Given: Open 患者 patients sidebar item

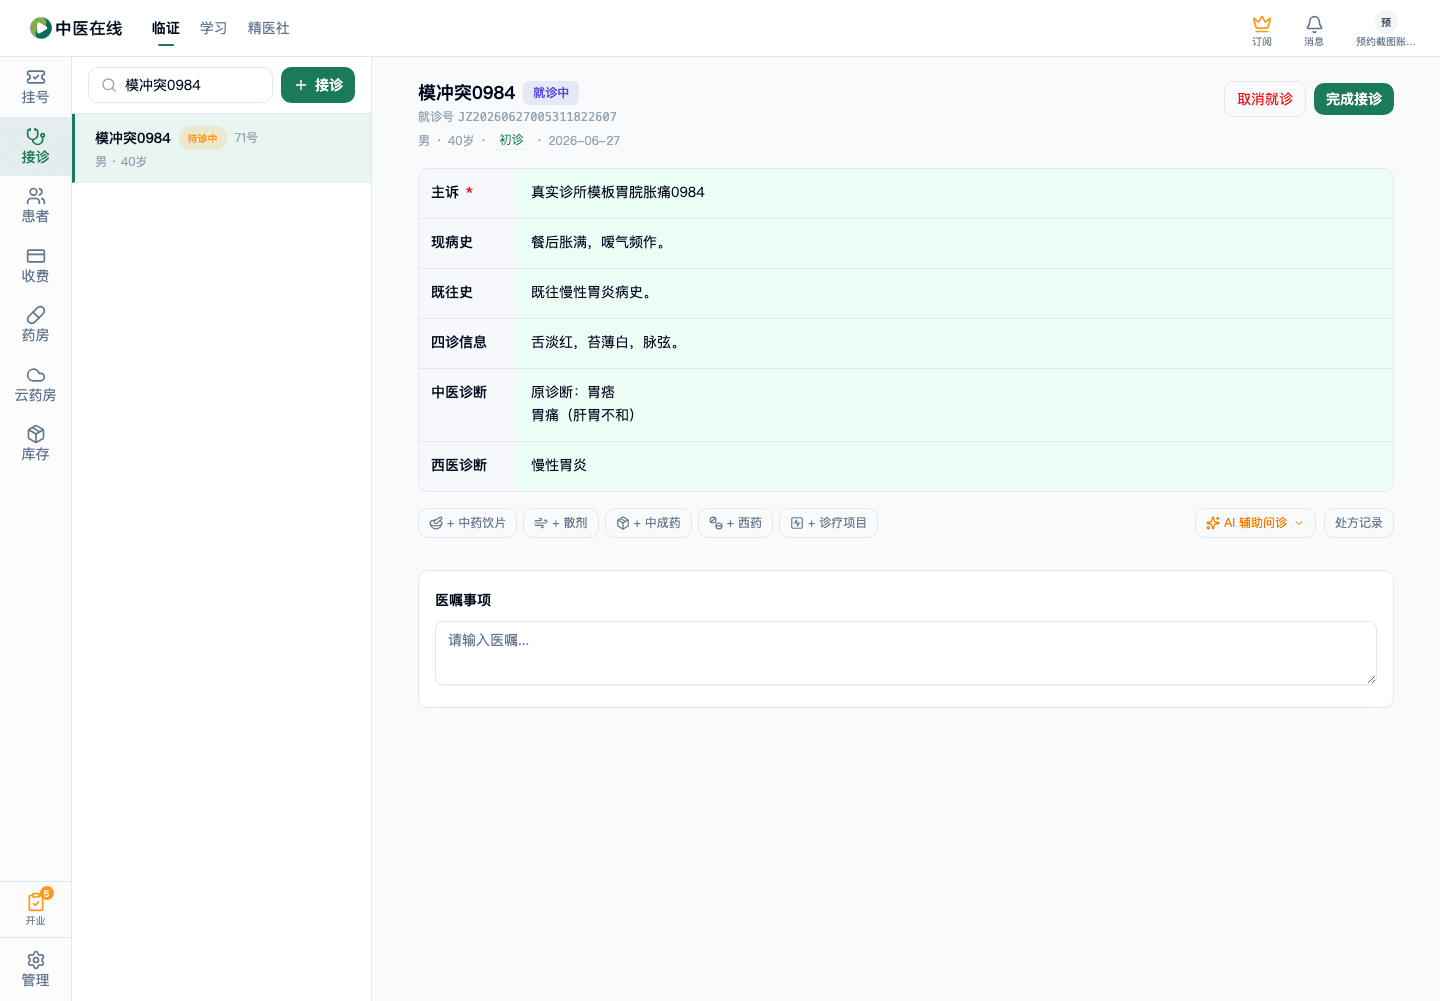Looking at the screenshot, I should [36, 206].
